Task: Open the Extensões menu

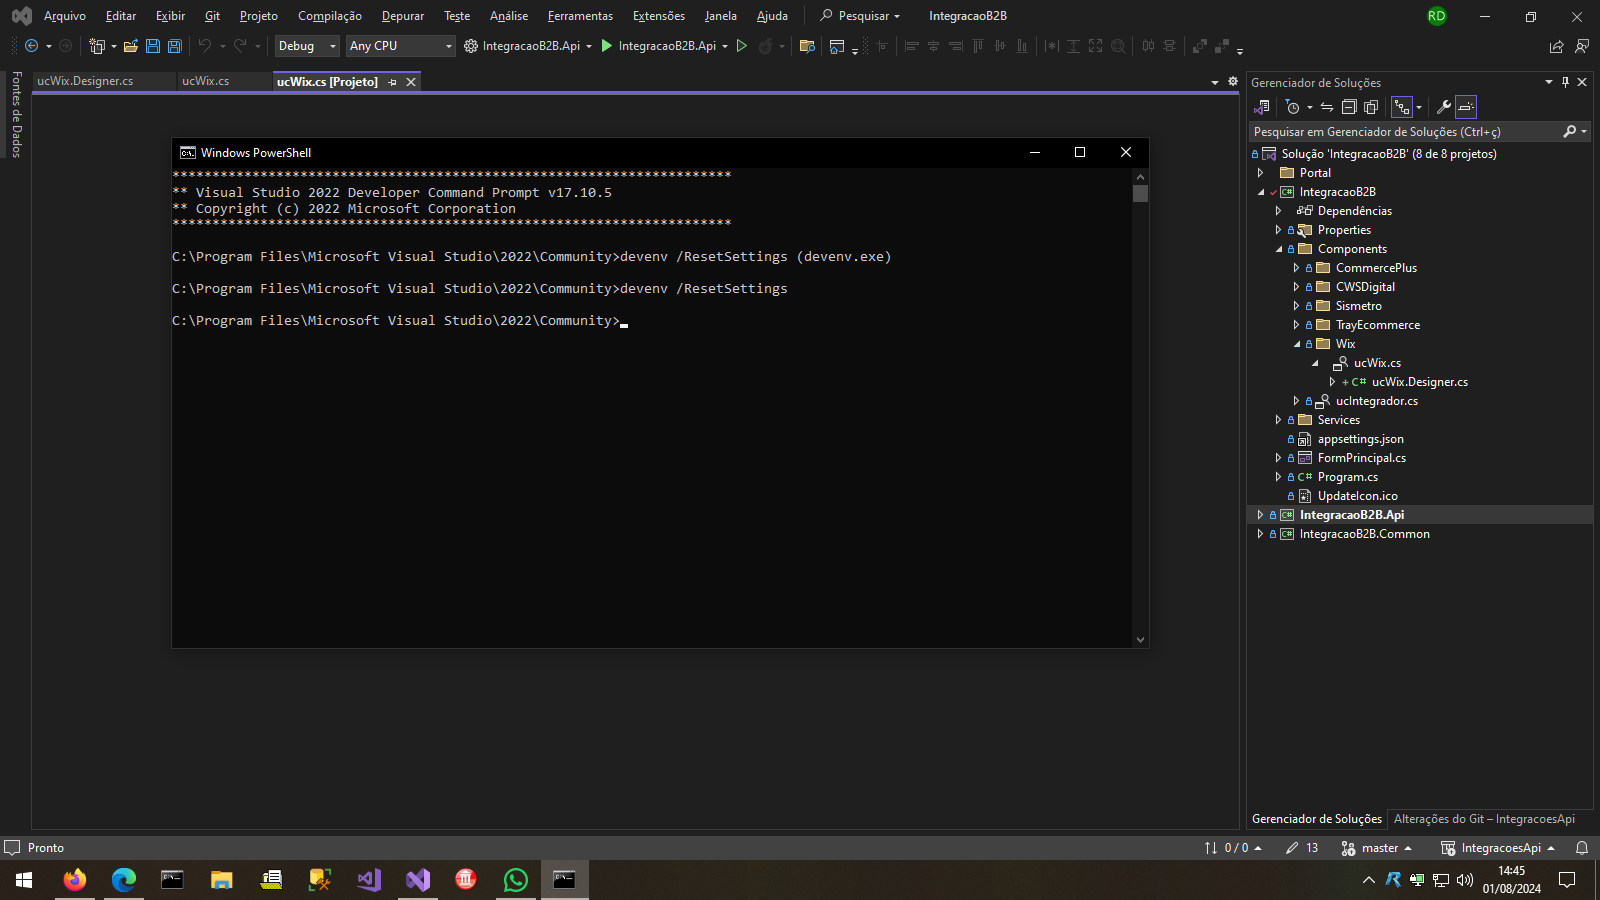Action: 659,16
